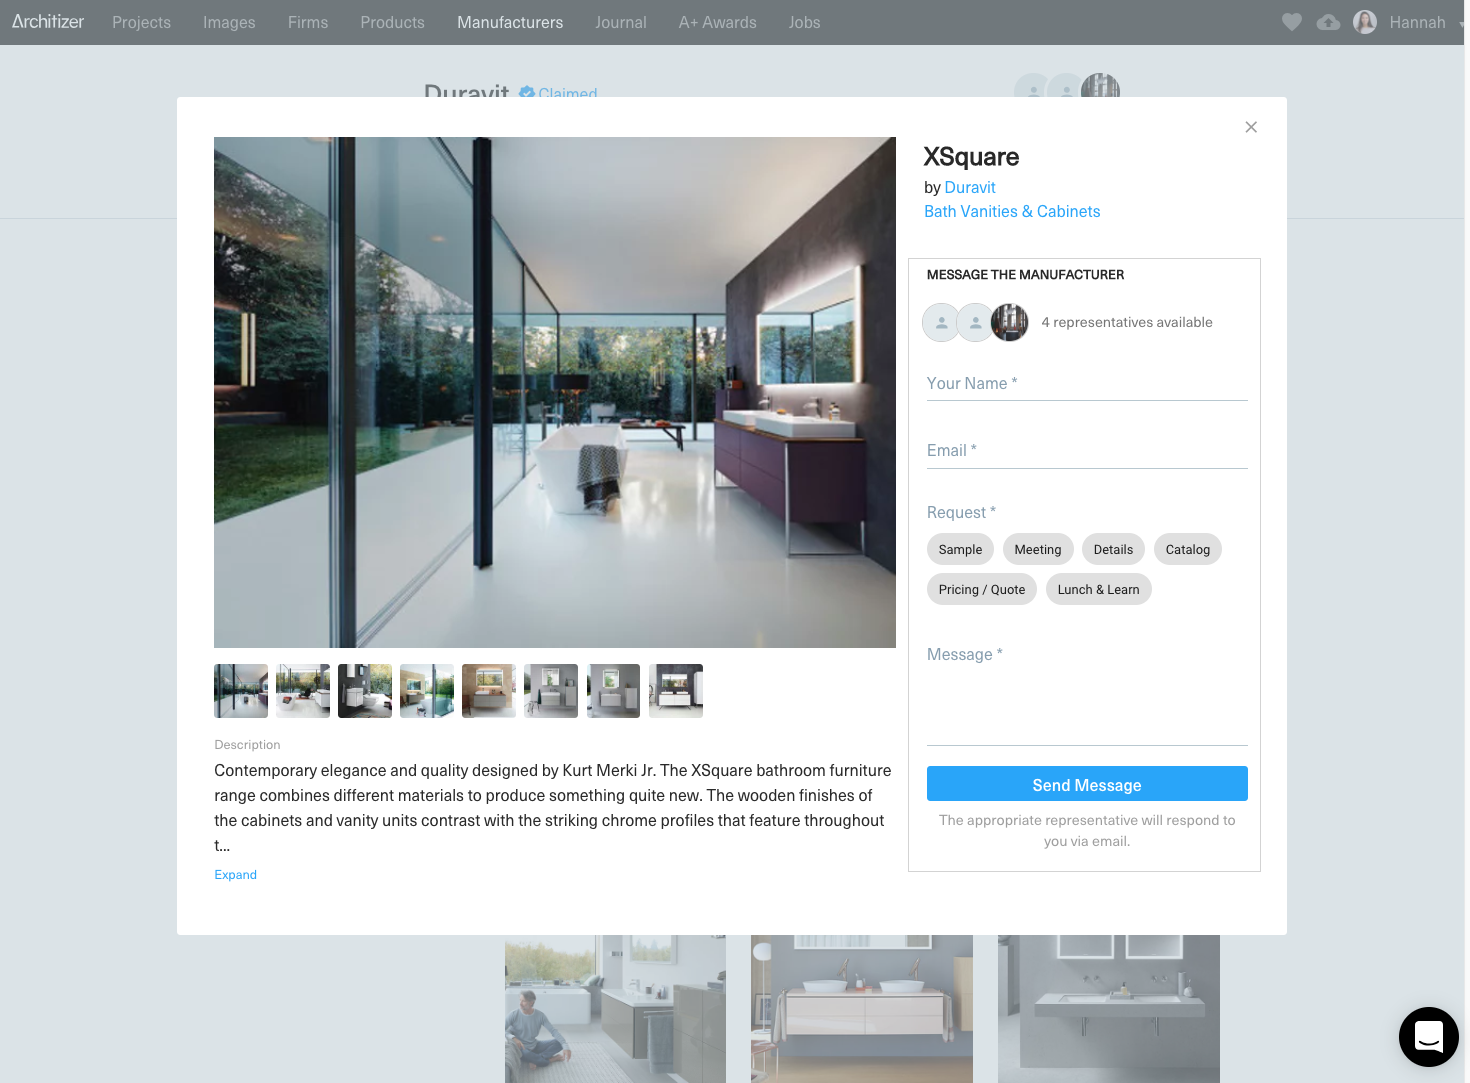Select the Manufacturers nav item
Screen dimensions: 1470x1083
tap(510, 22)
